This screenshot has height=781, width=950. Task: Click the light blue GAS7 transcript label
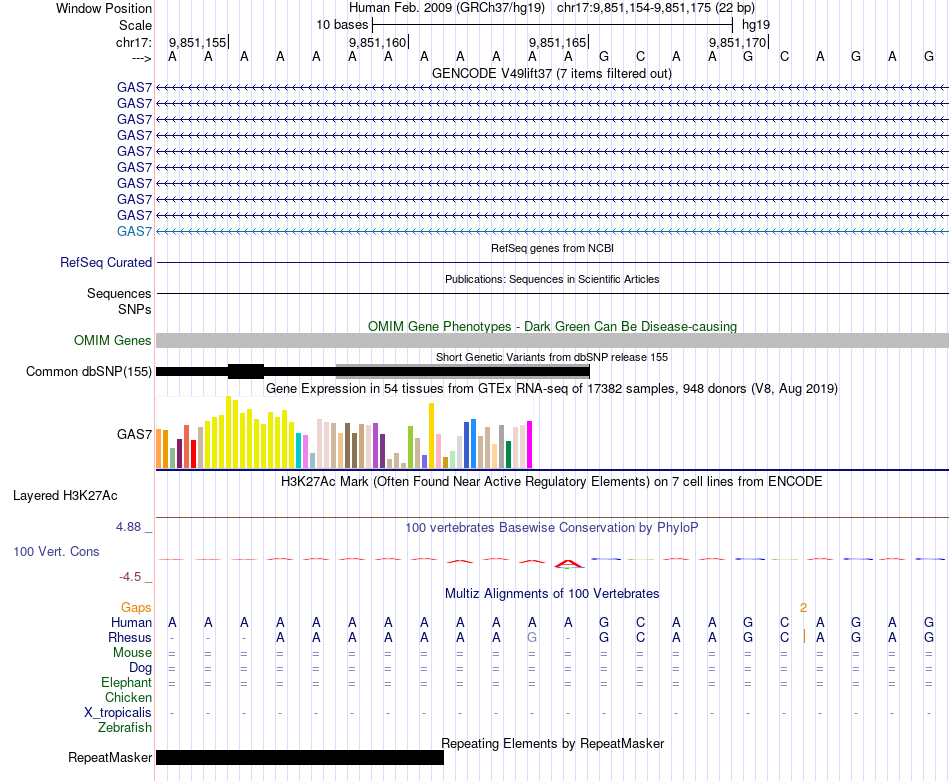(134, 231)
